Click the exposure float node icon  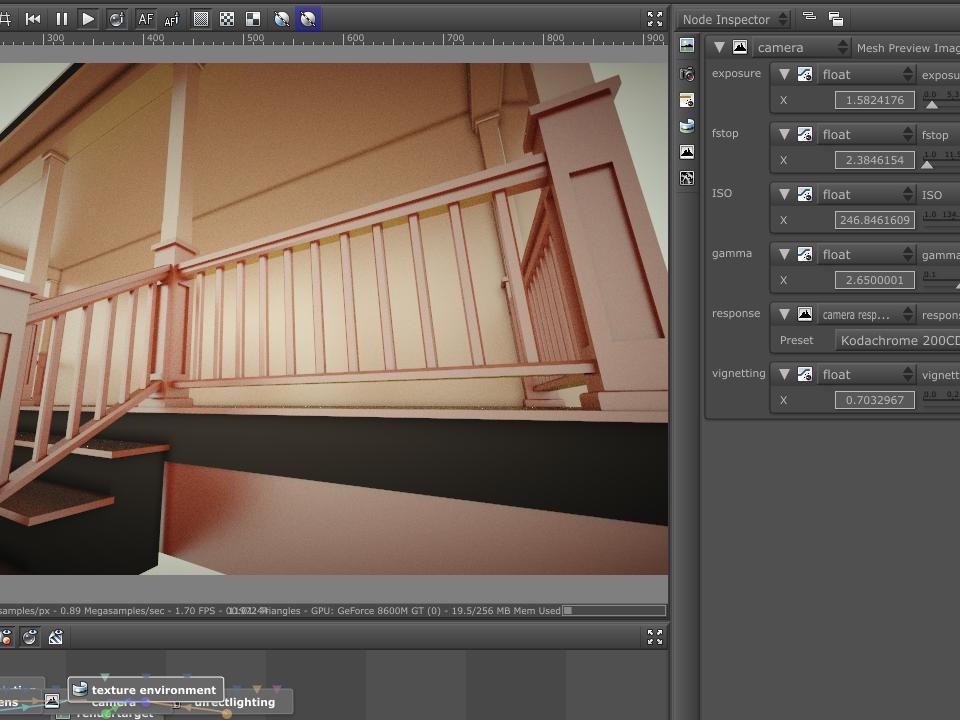804,74
